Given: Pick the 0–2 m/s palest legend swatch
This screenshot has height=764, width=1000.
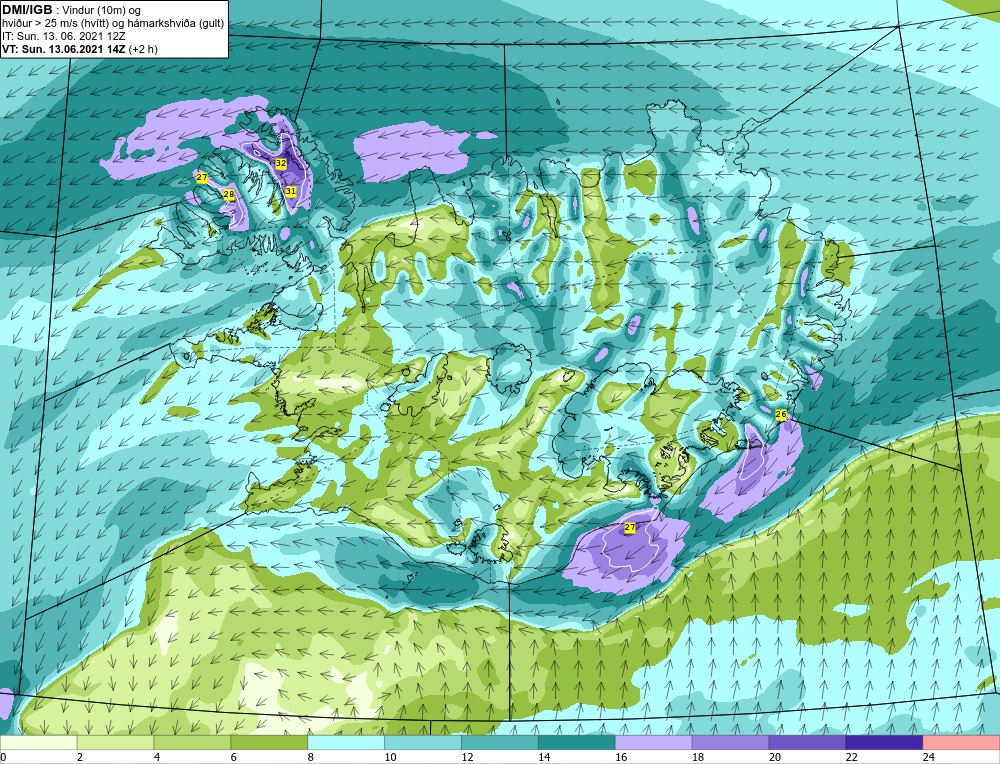Looking at the screenshot, I should click(x=38, y=743).
